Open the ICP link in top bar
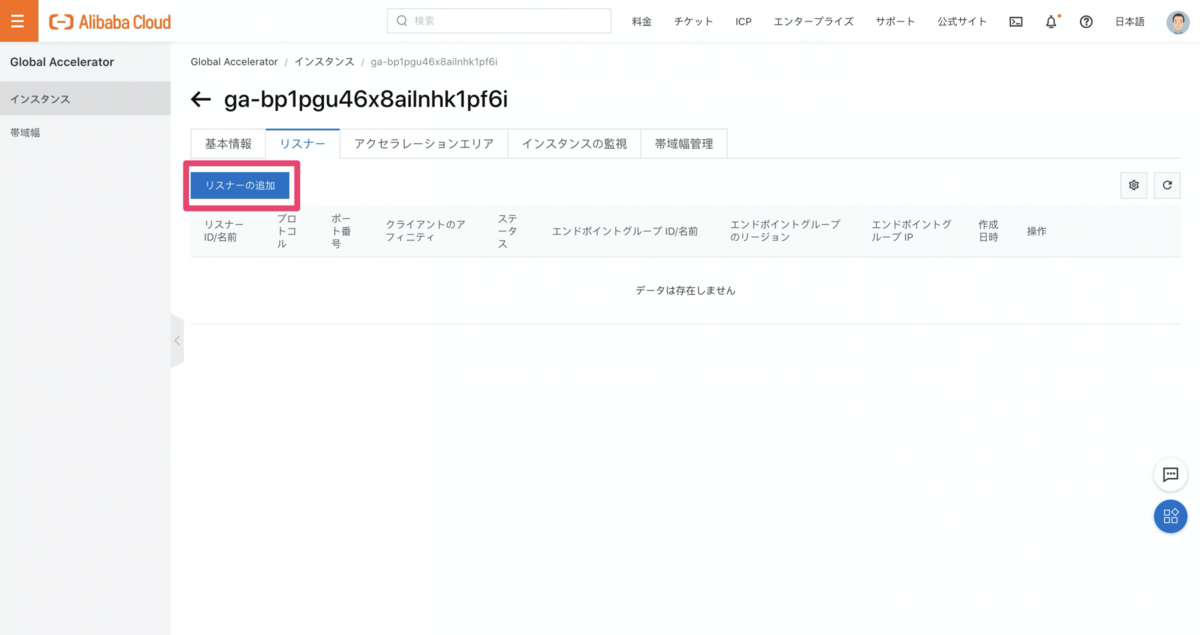 coord(744,21)
